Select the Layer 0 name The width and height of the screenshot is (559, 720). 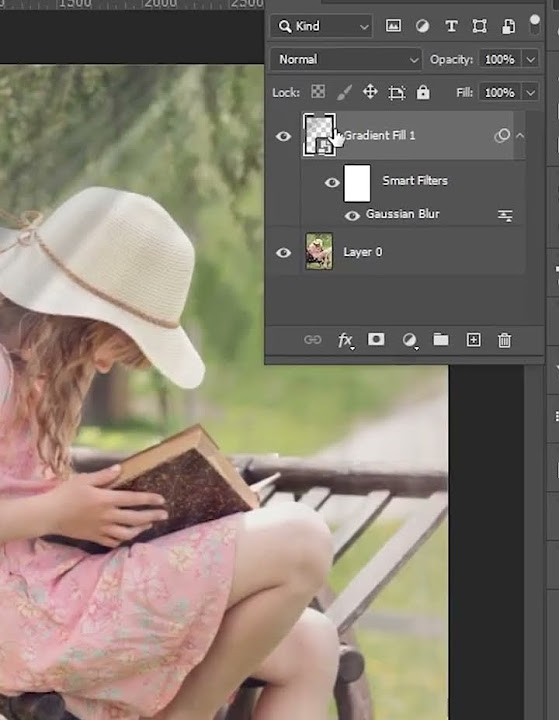tap(362, 252)
